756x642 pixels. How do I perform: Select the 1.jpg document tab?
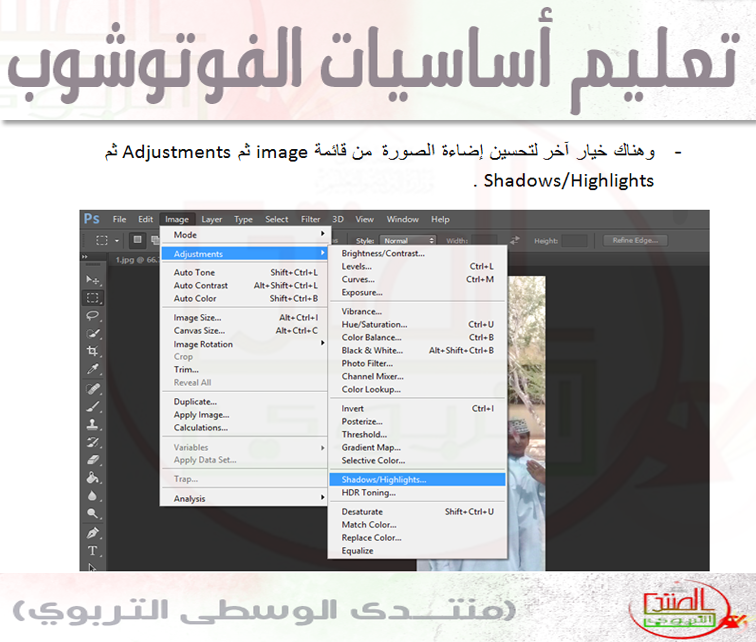136,260
